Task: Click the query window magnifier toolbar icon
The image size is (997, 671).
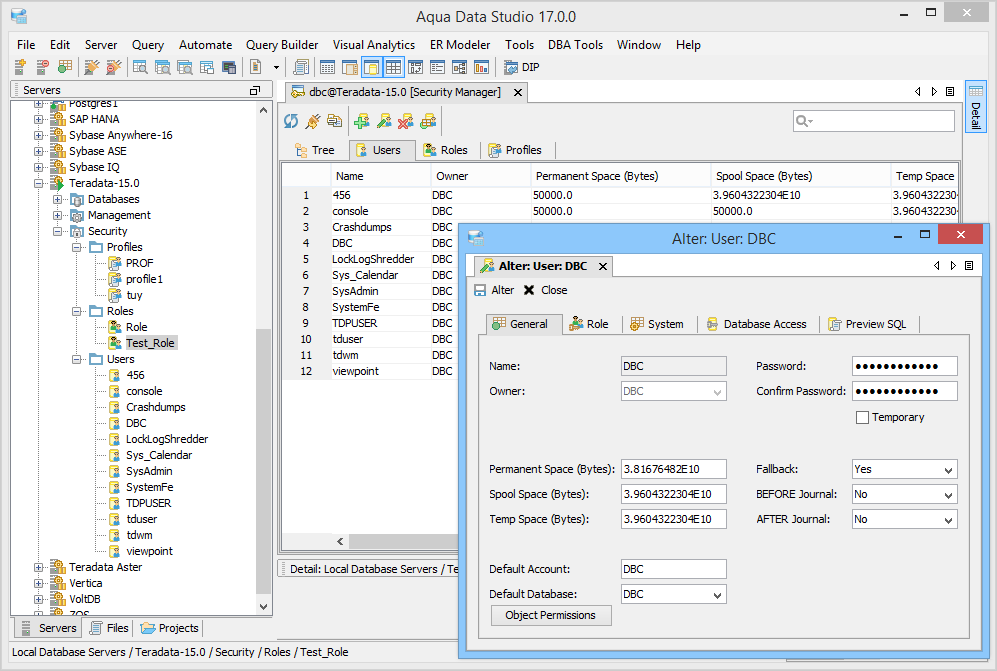Action: coord(140,67)
